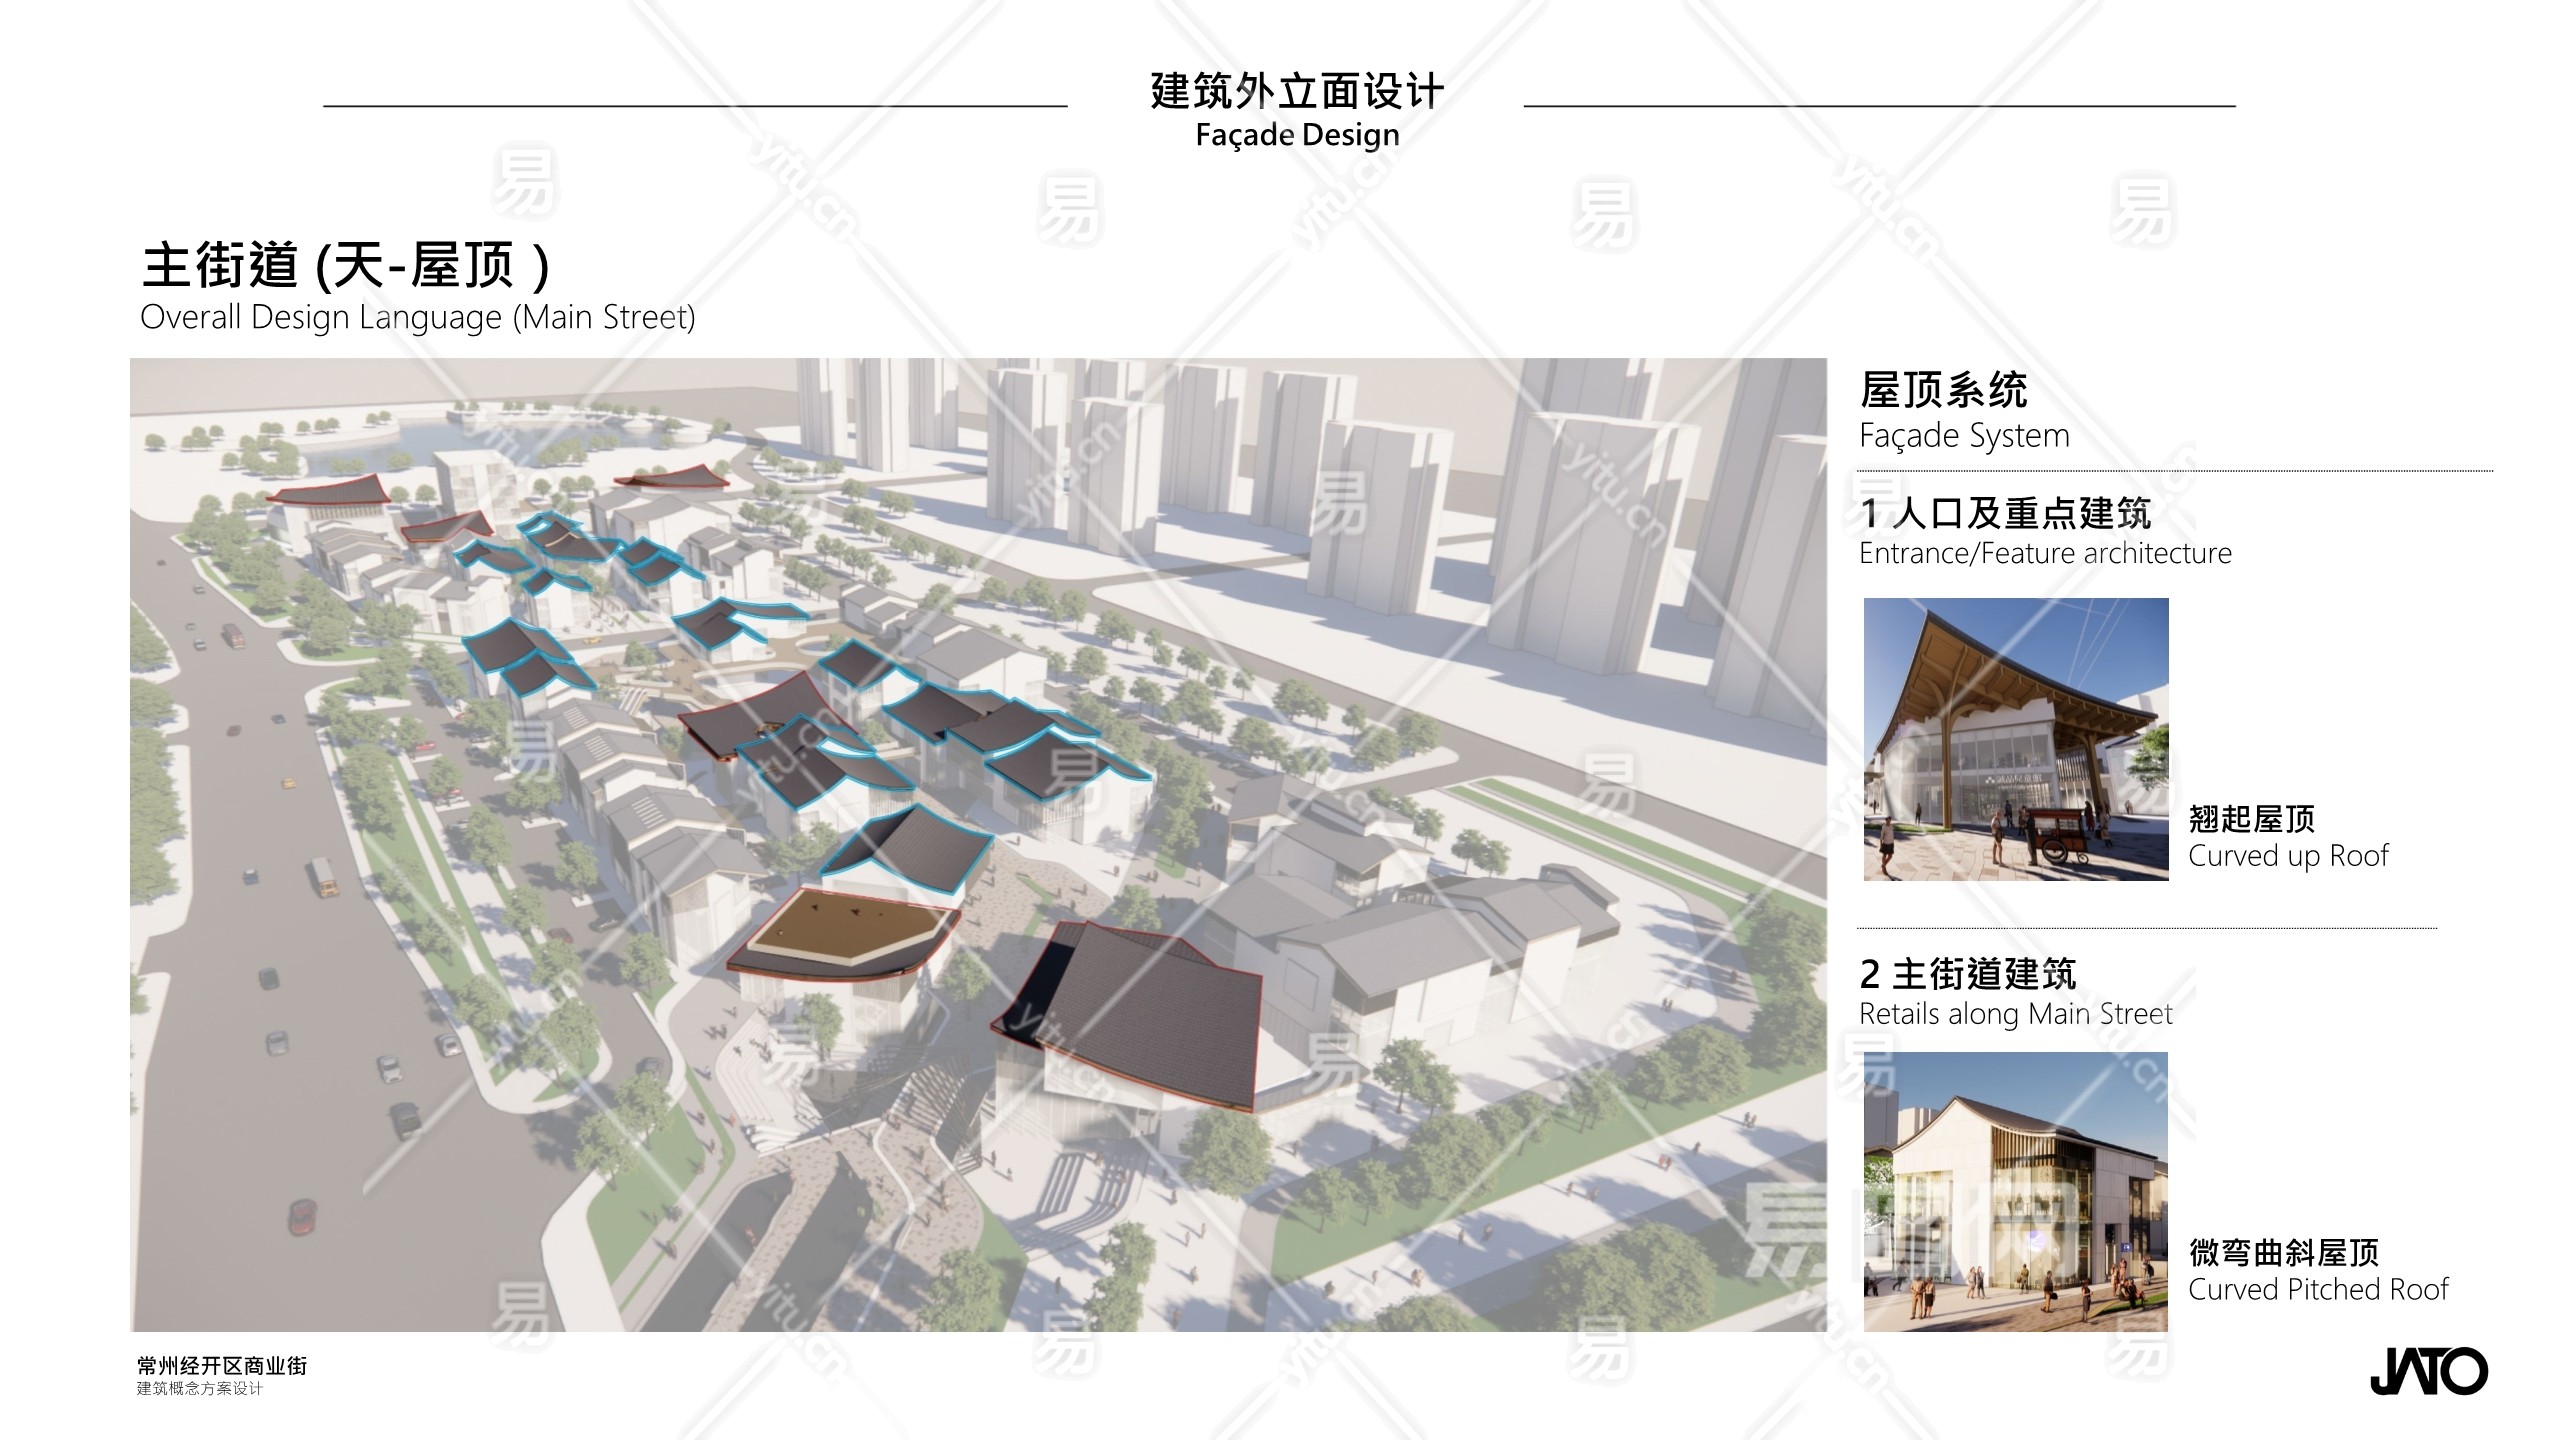Click the 1 入口及重点建筑 heading
The height and width of the screenshot is (1440, 2560).
[2005, 513]
